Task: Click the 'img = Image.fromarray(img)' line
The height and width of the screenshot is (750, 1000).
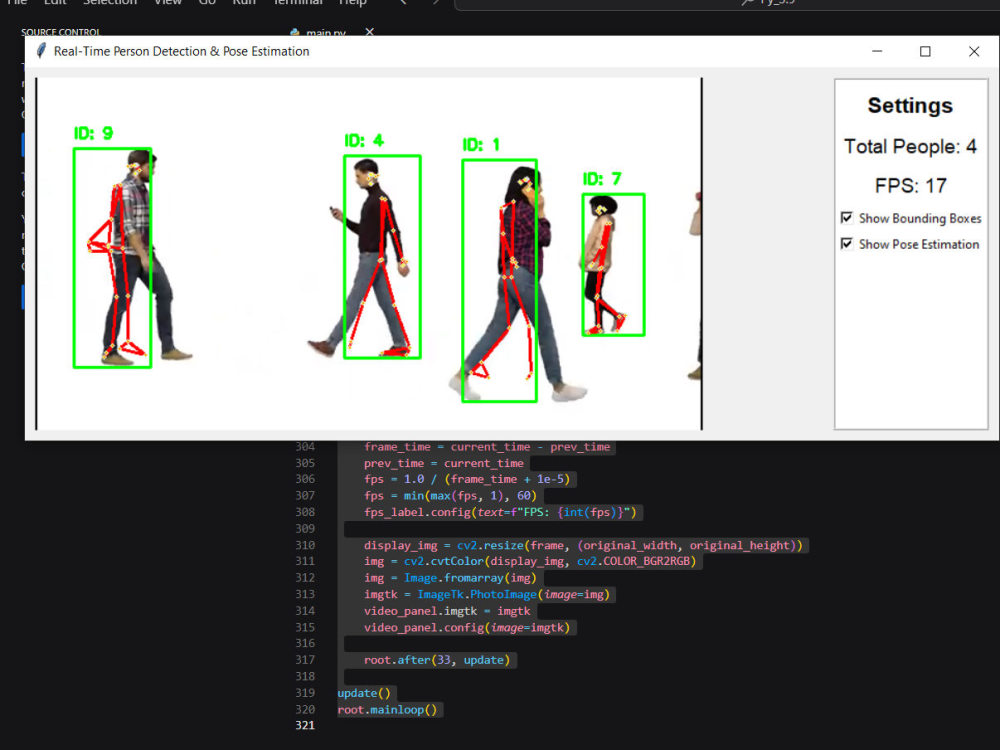Action: (450, 578)
